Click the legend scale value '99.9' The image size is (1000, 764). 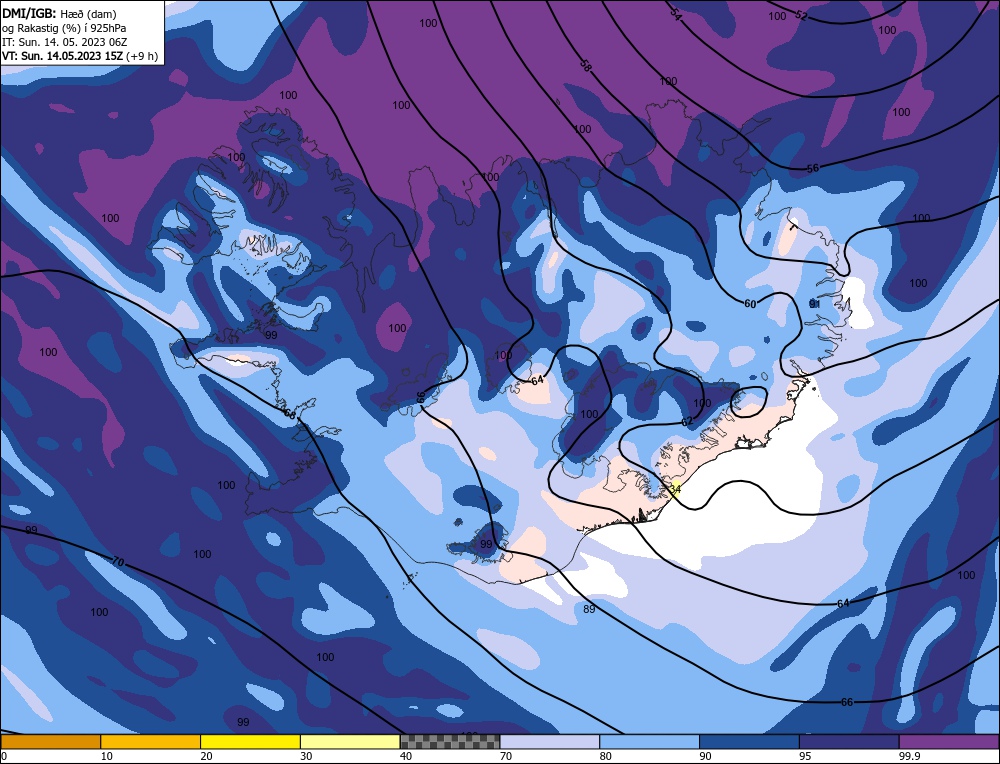point(908,756)
